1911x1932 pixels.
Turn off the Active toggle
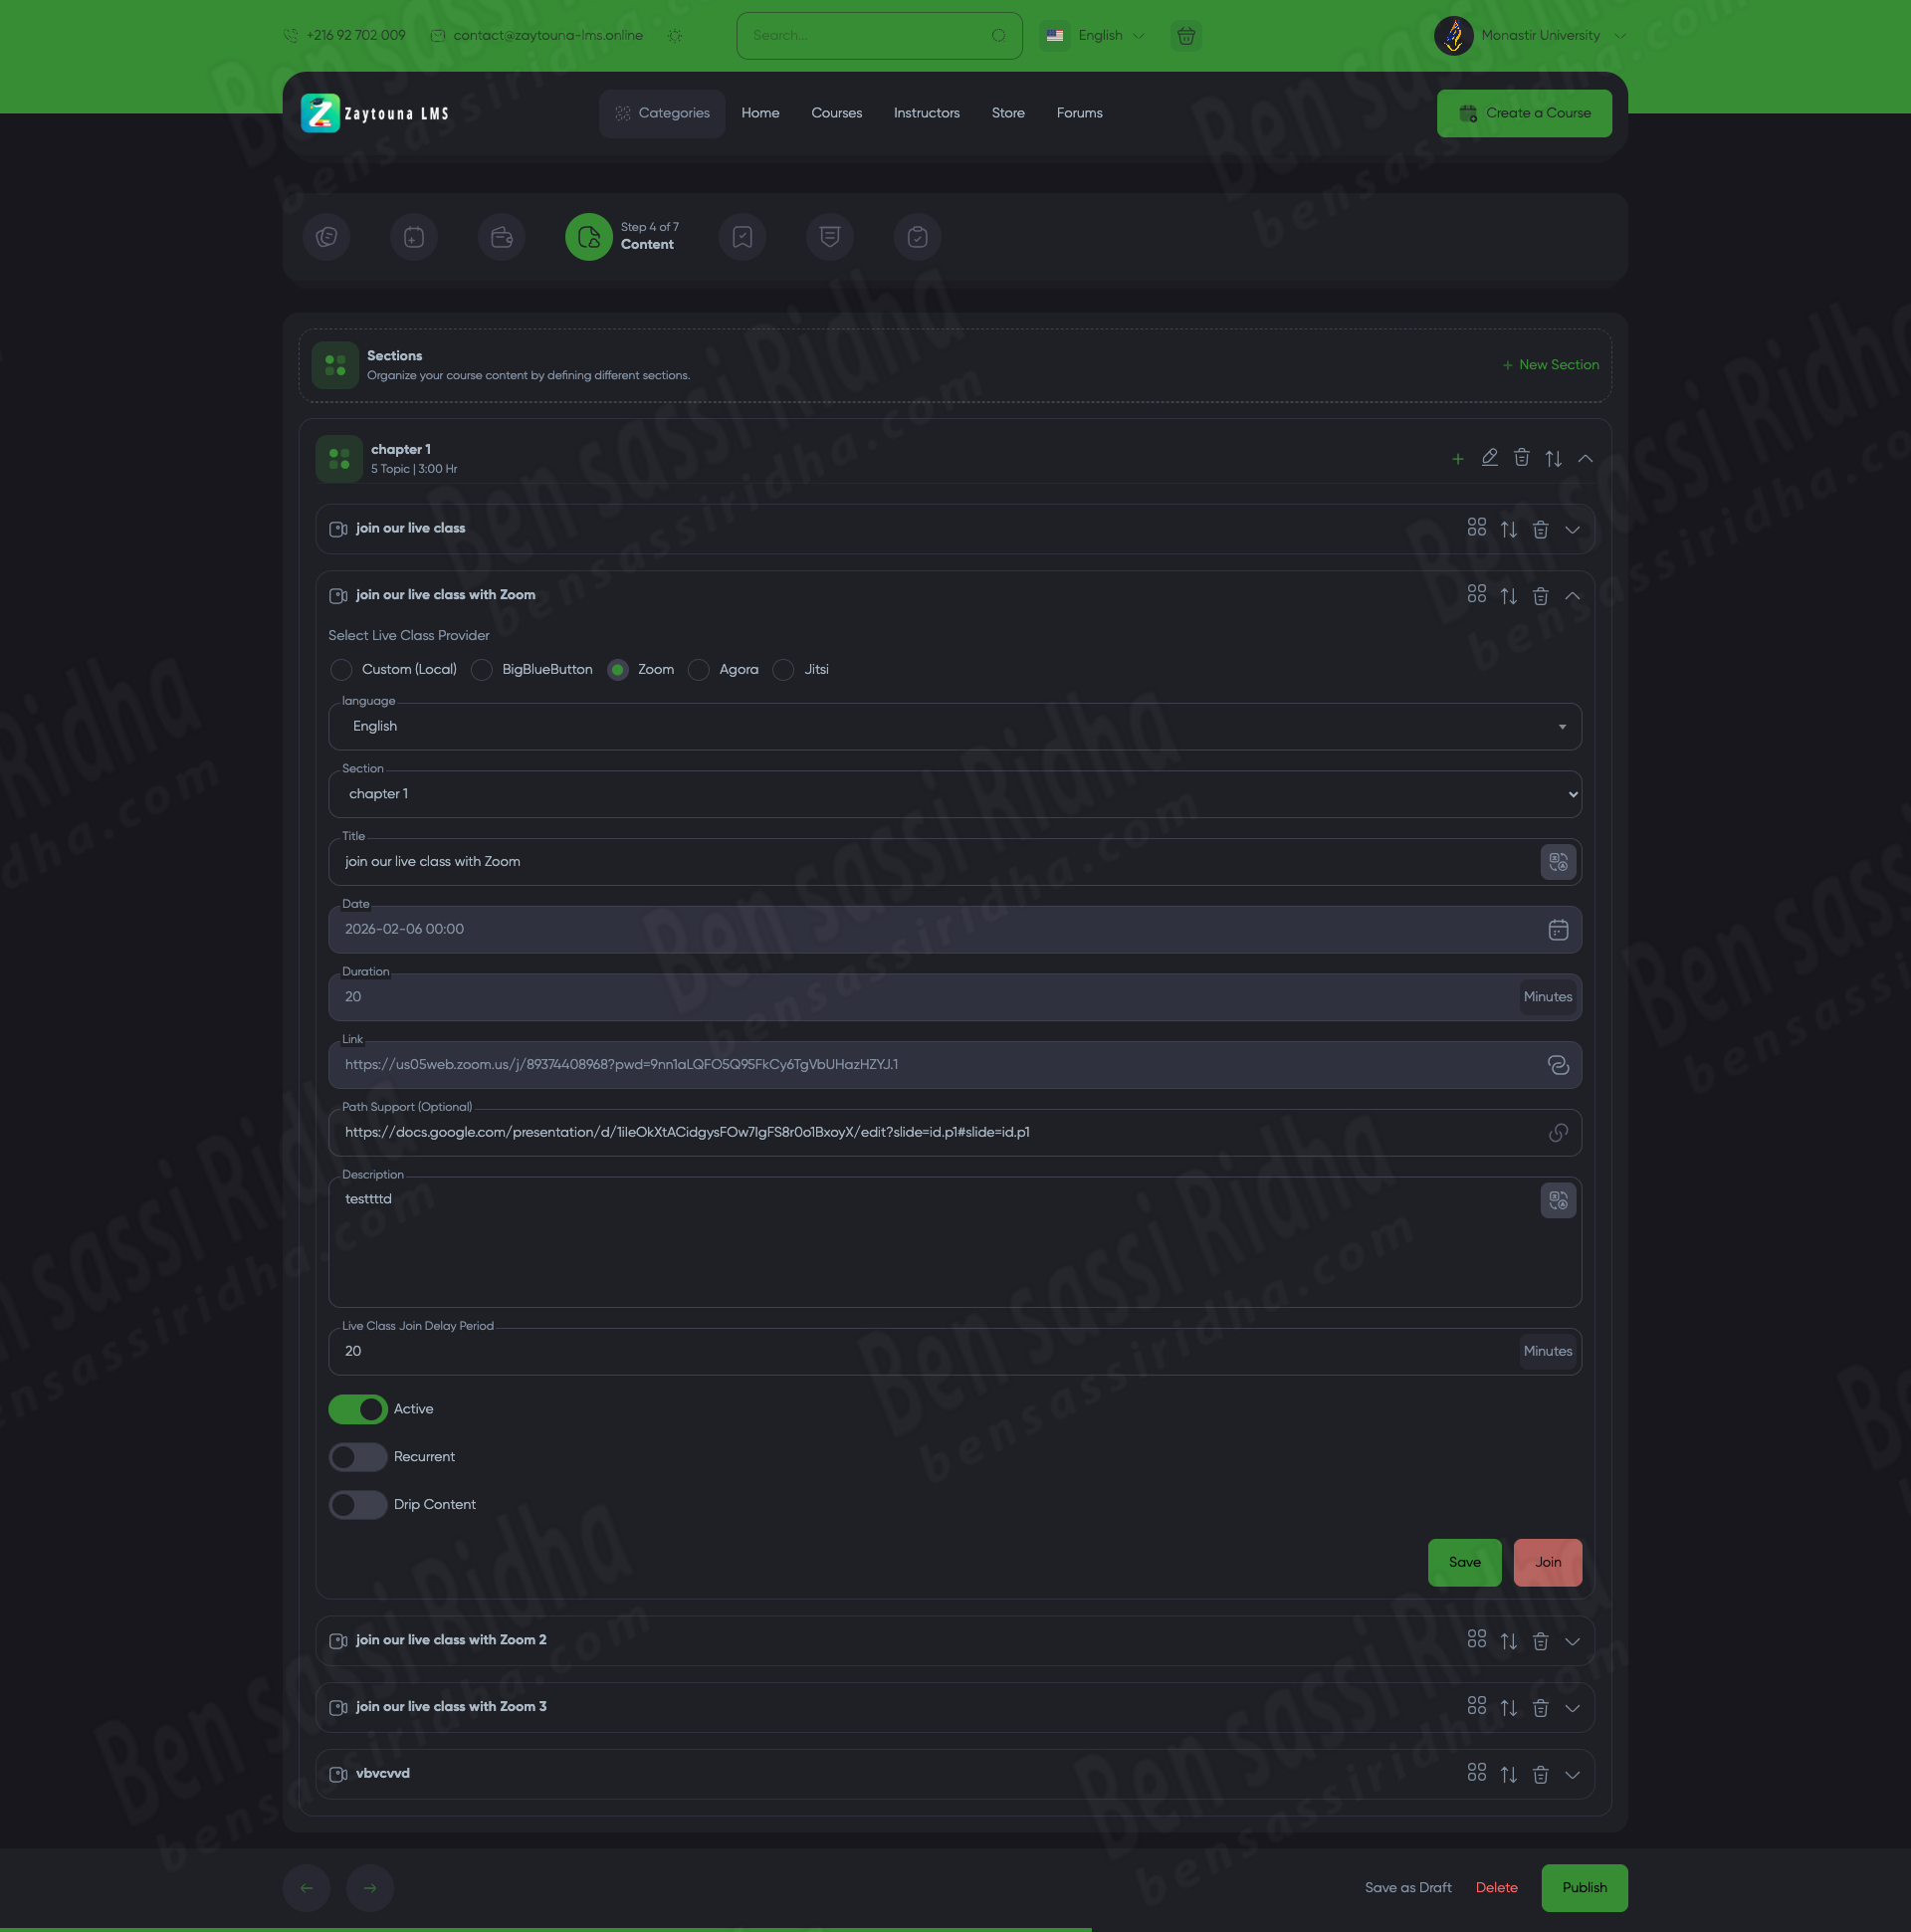(358, 1409)
